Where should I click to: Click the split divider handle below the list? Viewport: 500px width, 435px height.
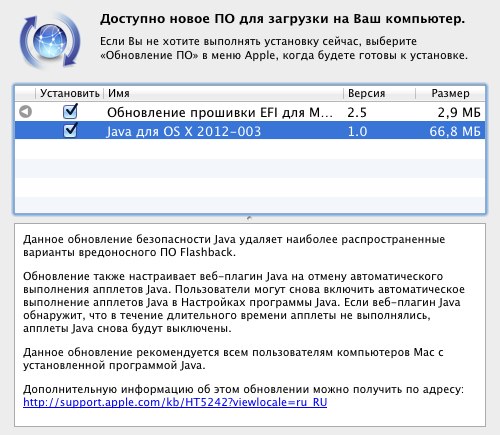pos(249,218)
